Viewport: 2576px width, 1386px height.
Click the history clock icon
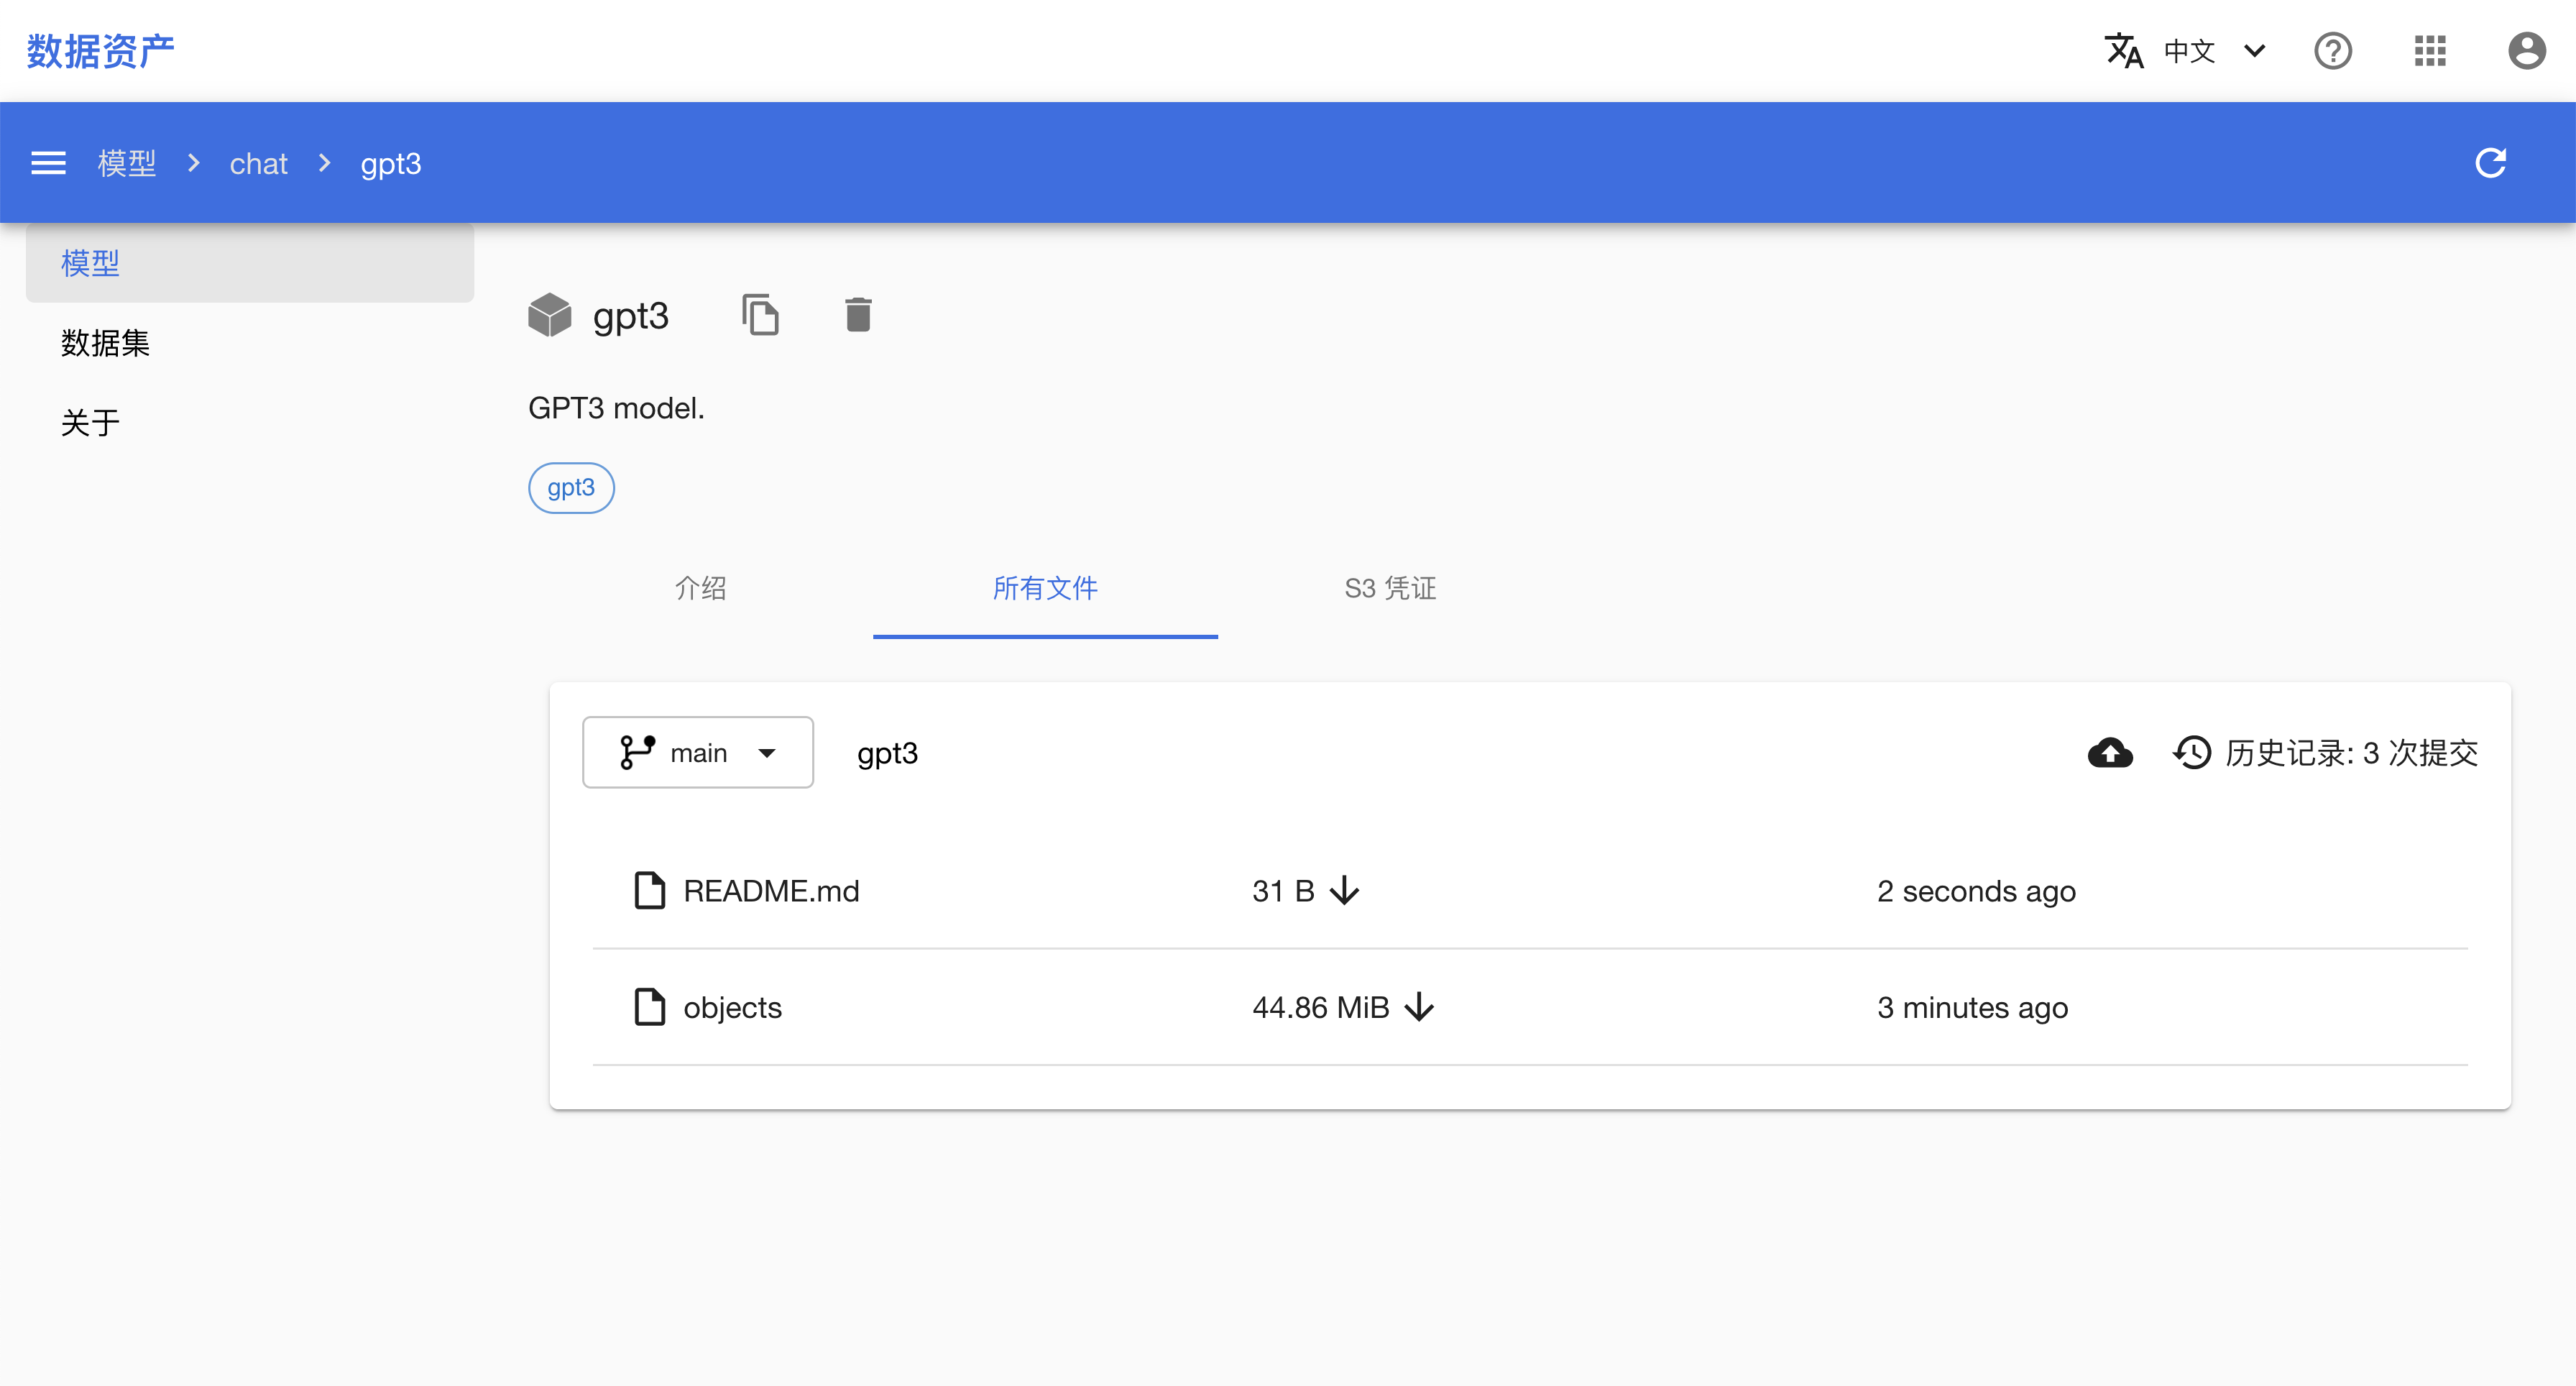2192,753
